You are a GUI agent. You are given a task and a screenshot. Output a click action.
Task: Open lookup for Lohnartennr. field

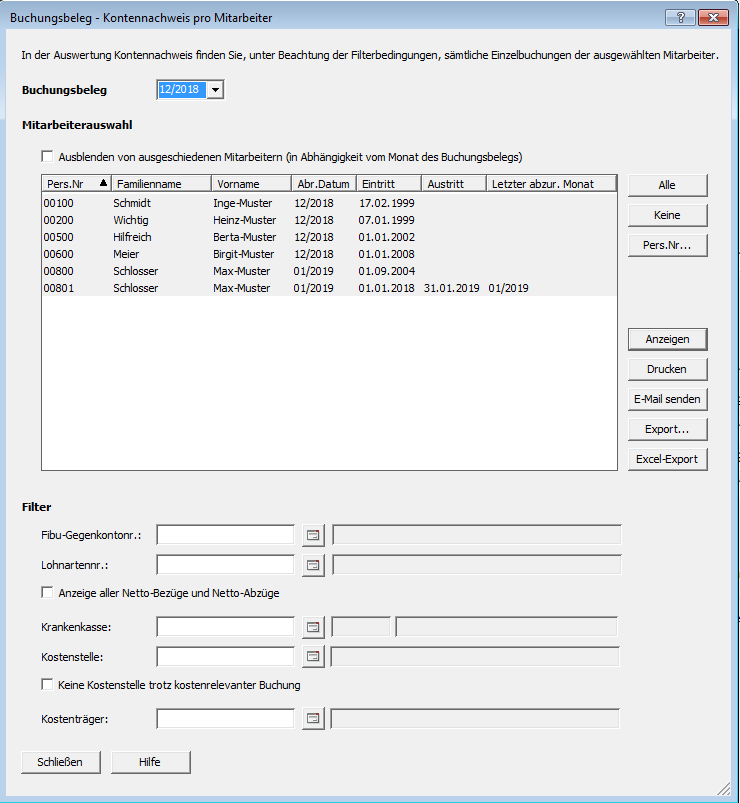click(x=313, y=565)
